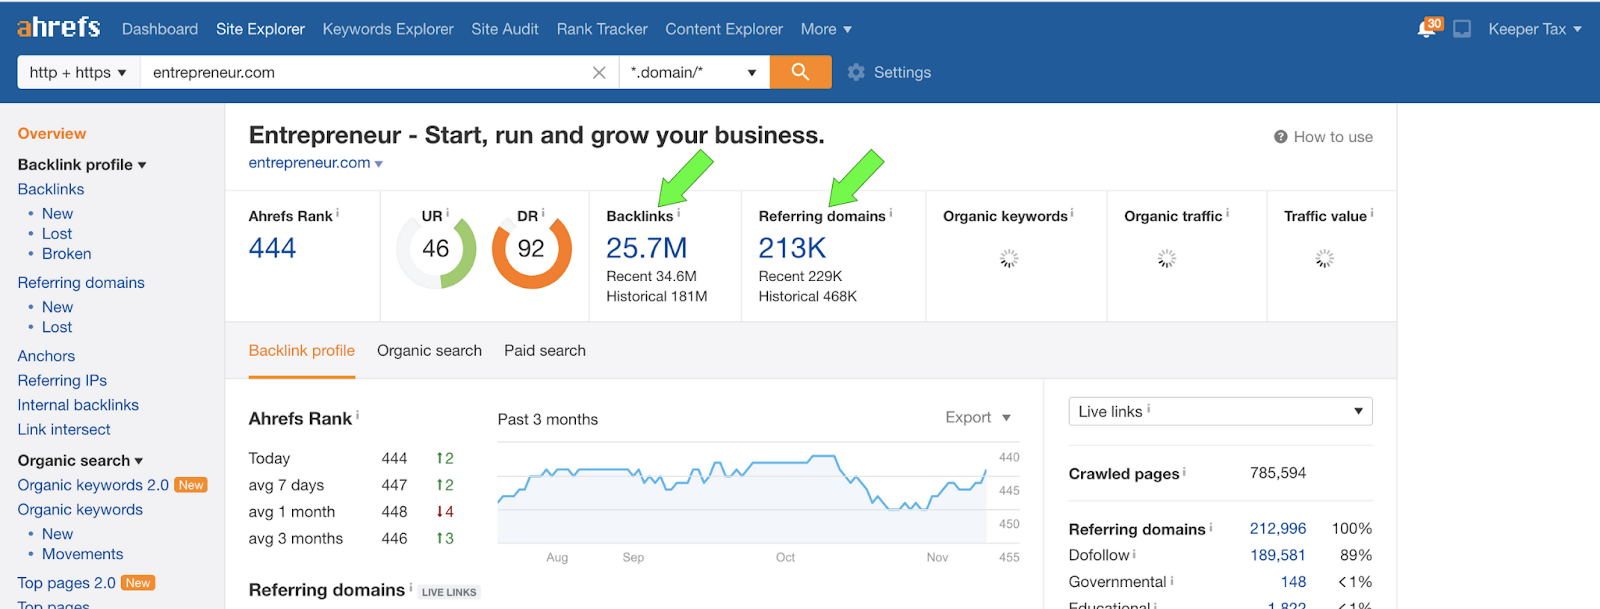The width and height of the screenshot is (1600, 609).
Task: Expand the Live links dropdown
Action: 1220,411
